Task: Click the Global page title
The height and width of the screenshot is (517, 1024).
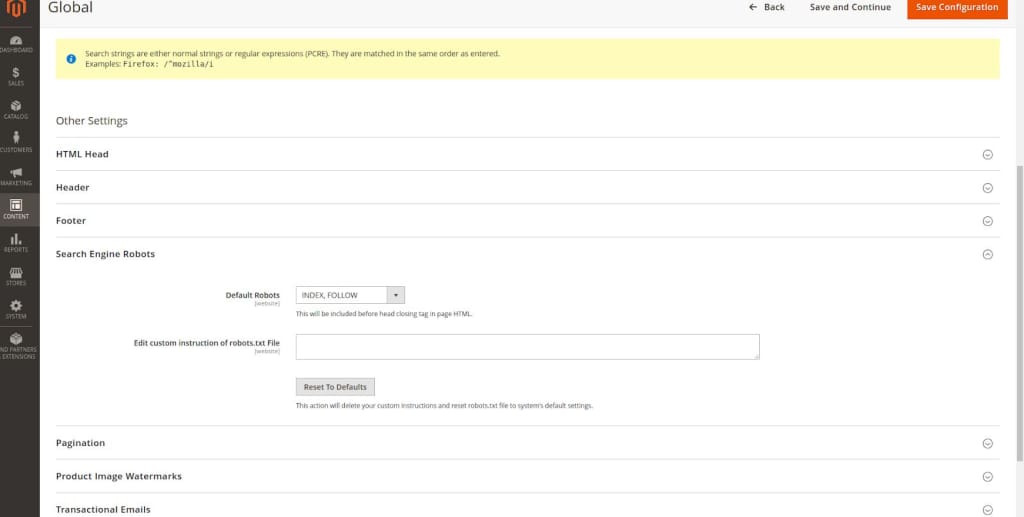Action: (x=71, y=7)
